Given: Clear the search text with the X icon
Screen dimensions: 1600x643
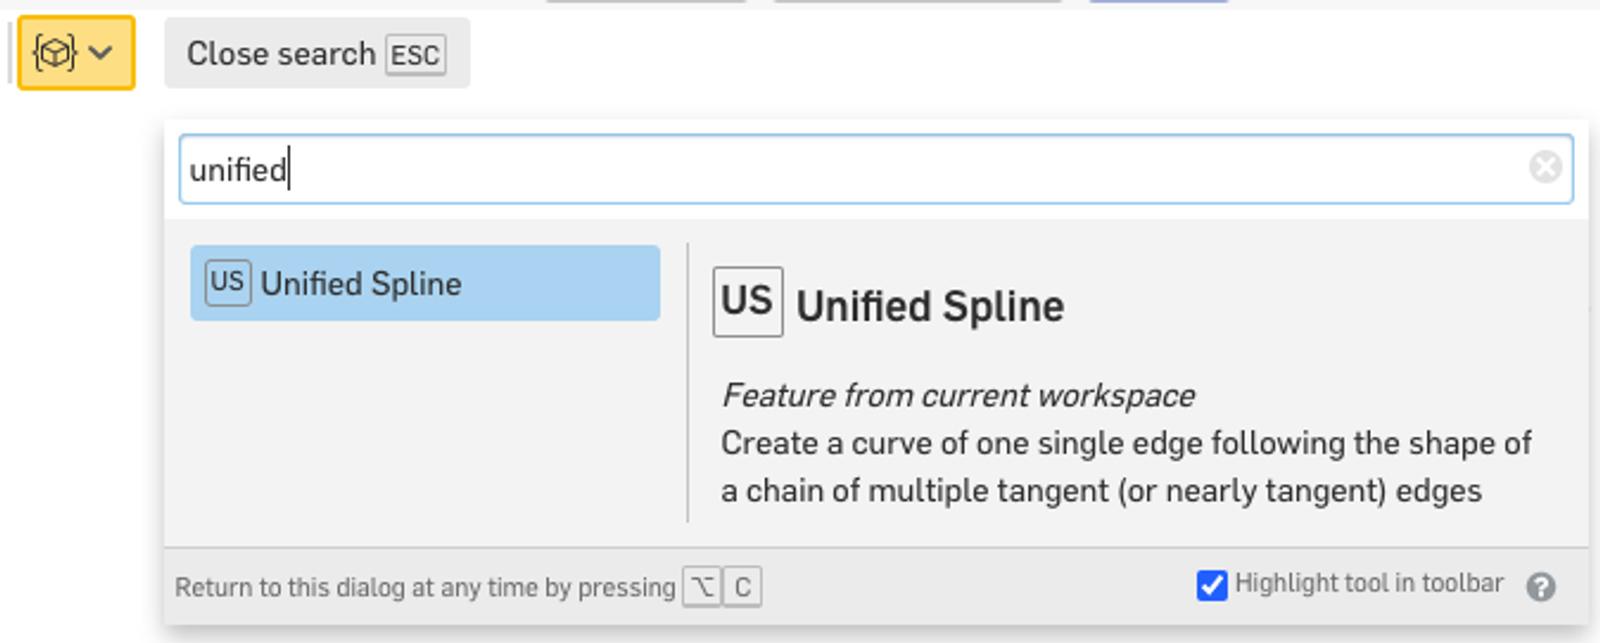Looking at the screenshot, I should coord(1545,167).
